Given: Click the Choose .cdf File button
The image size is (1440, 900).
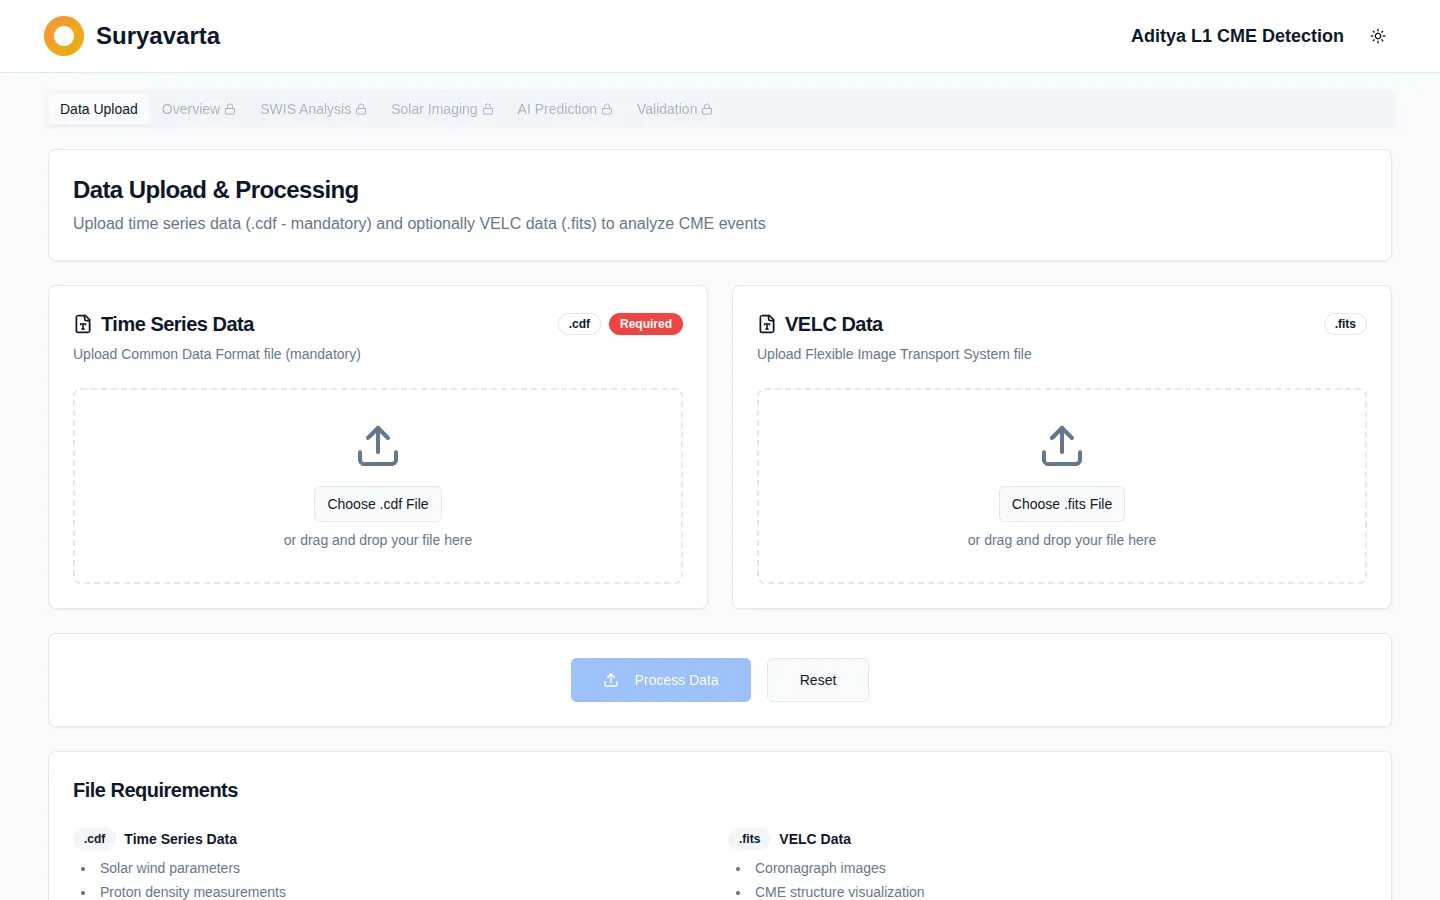Looking at the screenshot, I should (378, 504).
